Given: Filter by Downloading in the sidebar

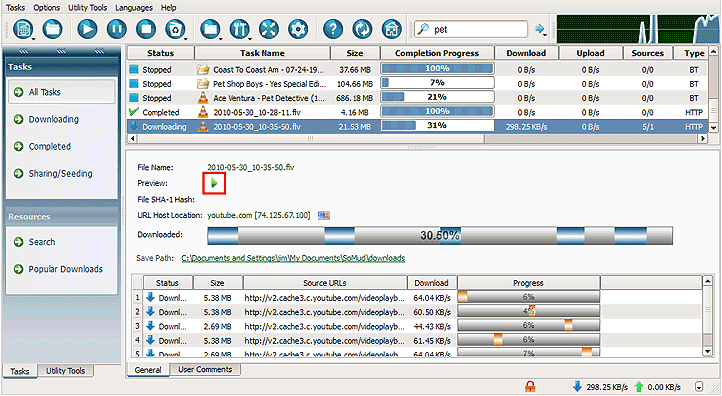Looking at the screenshot, I should point(53,119).
